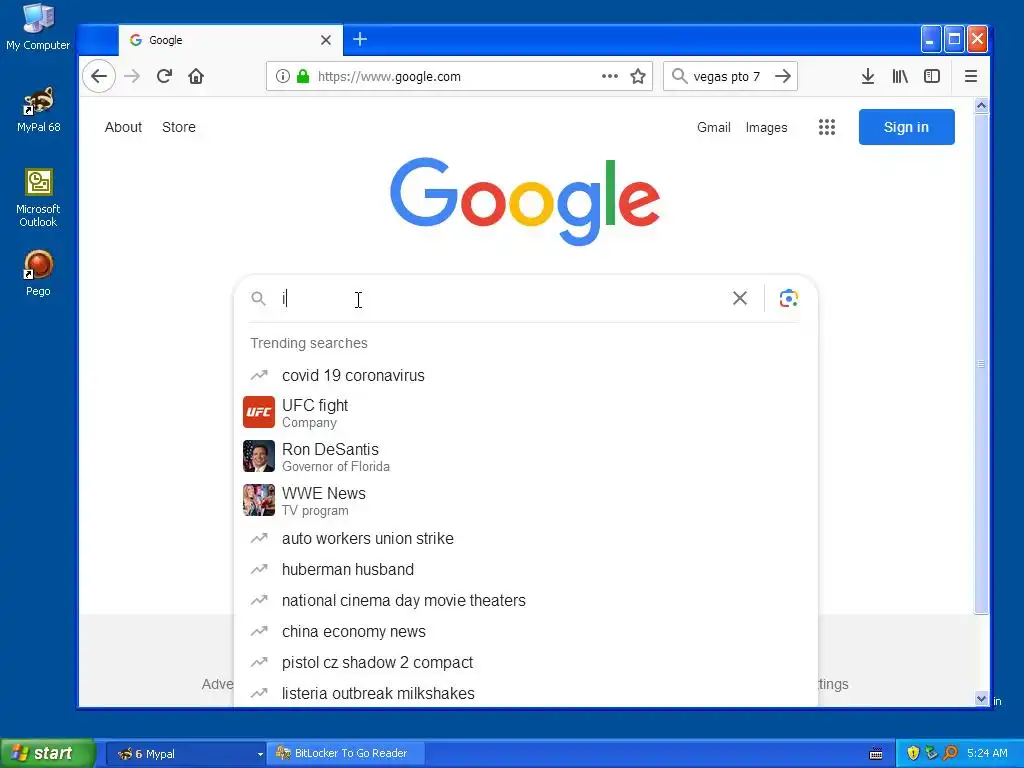Click the WWE News thumbnail
1024x768 pixels.
[259, 500]
